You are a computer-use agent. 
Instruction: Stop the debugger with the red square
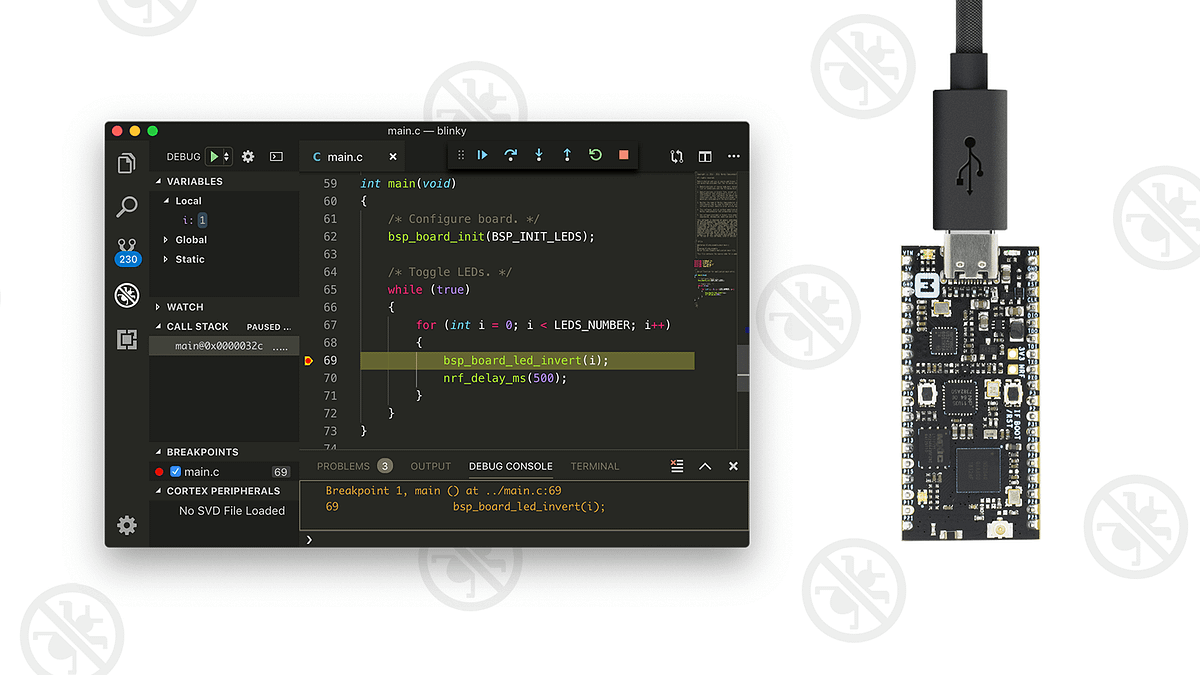point(622,156)
